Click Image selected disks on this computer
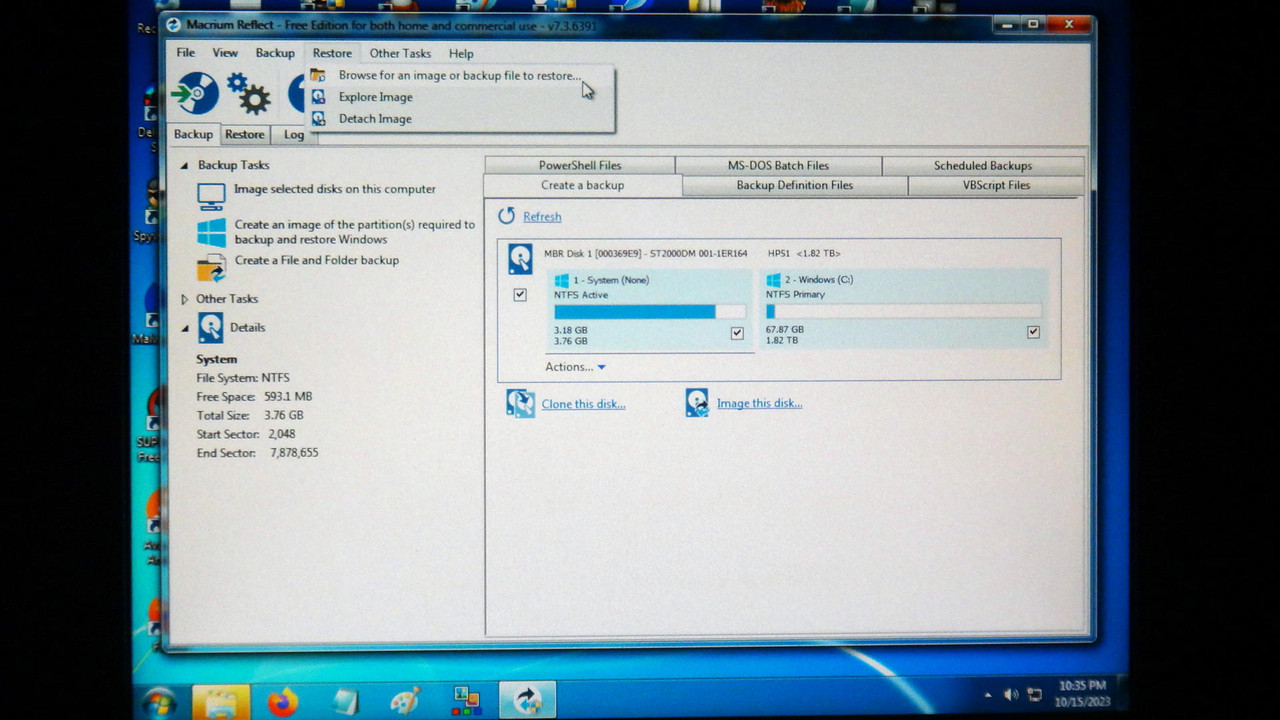Screen dimensions: 1280x720 (335, 189)
